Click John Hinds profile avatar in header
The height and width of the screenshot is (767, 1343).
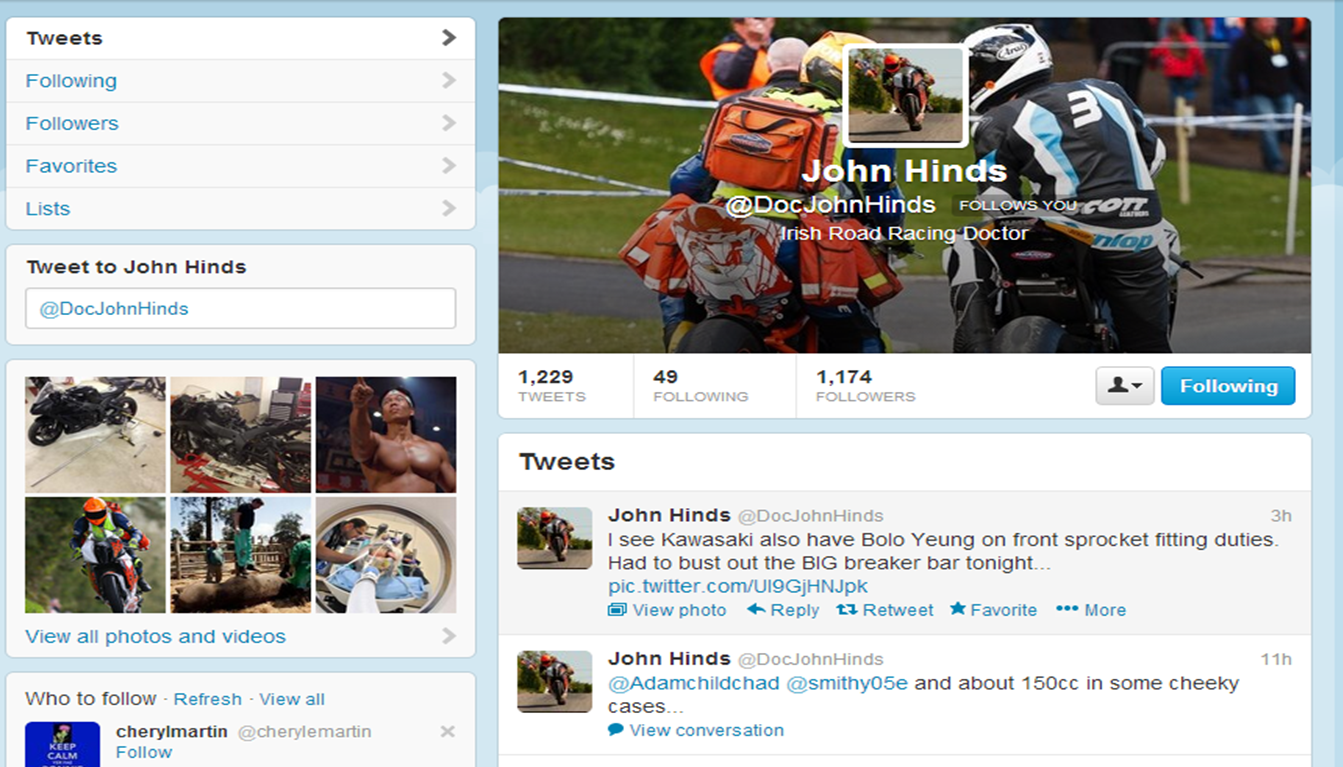pyautogui.click(x=906, y=95)
